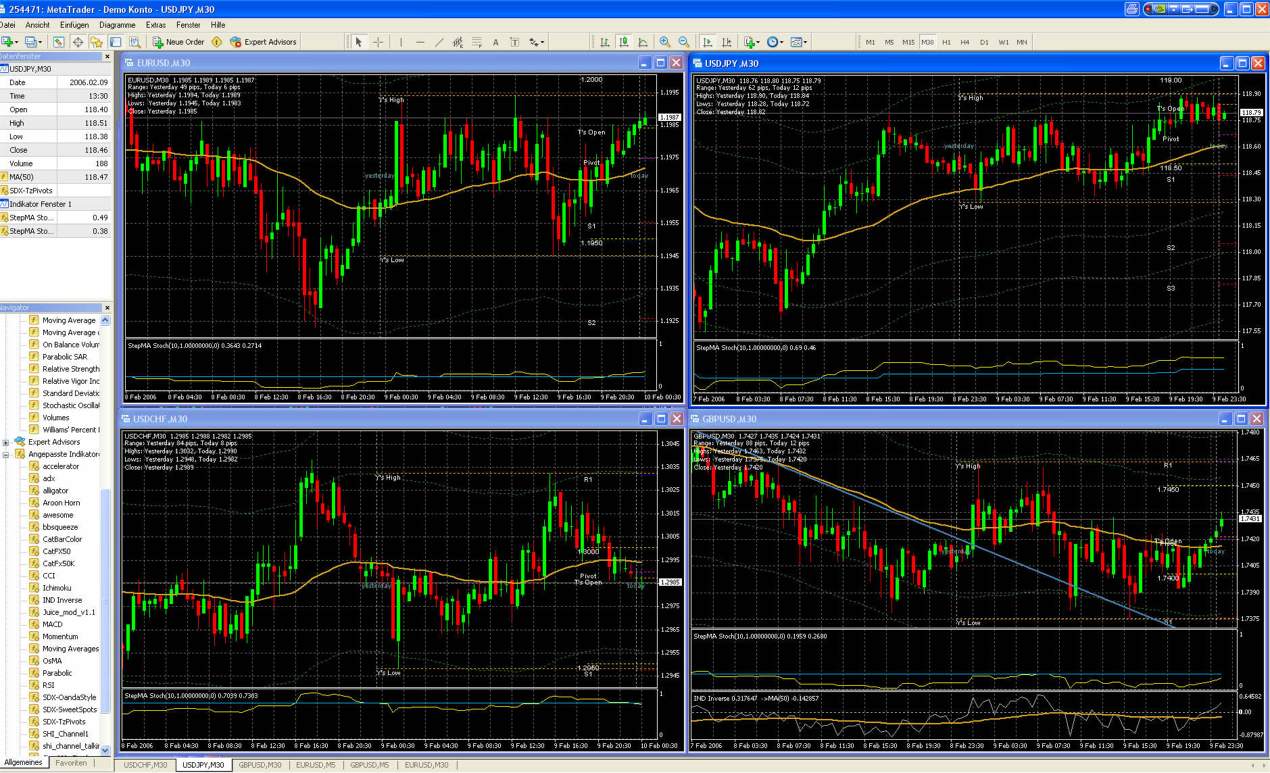Open the Diagramme menu
This screenshot has height=773, width=1270.
point(117,24)
